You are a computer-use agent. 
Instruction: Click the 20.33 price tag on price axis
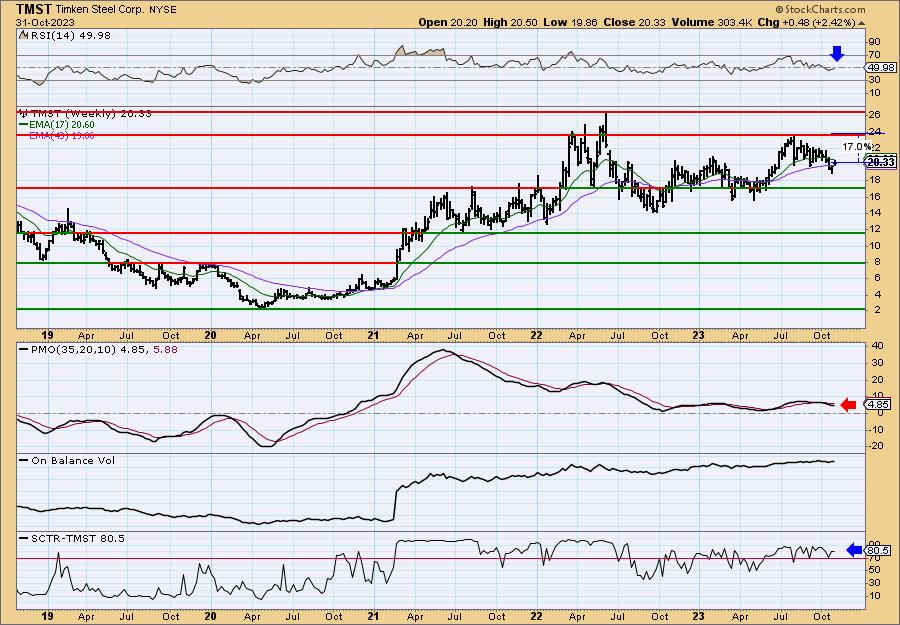880,162
